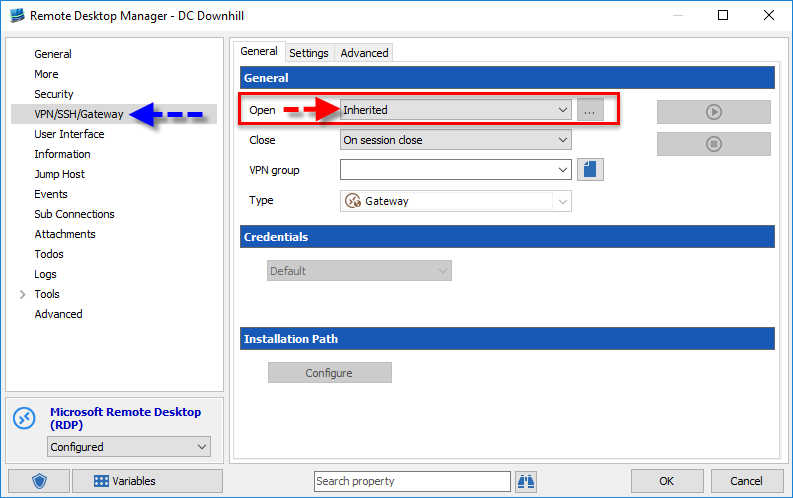Click the Microsoft Remote Desktop RDP icon

click(x=25, y=418)
